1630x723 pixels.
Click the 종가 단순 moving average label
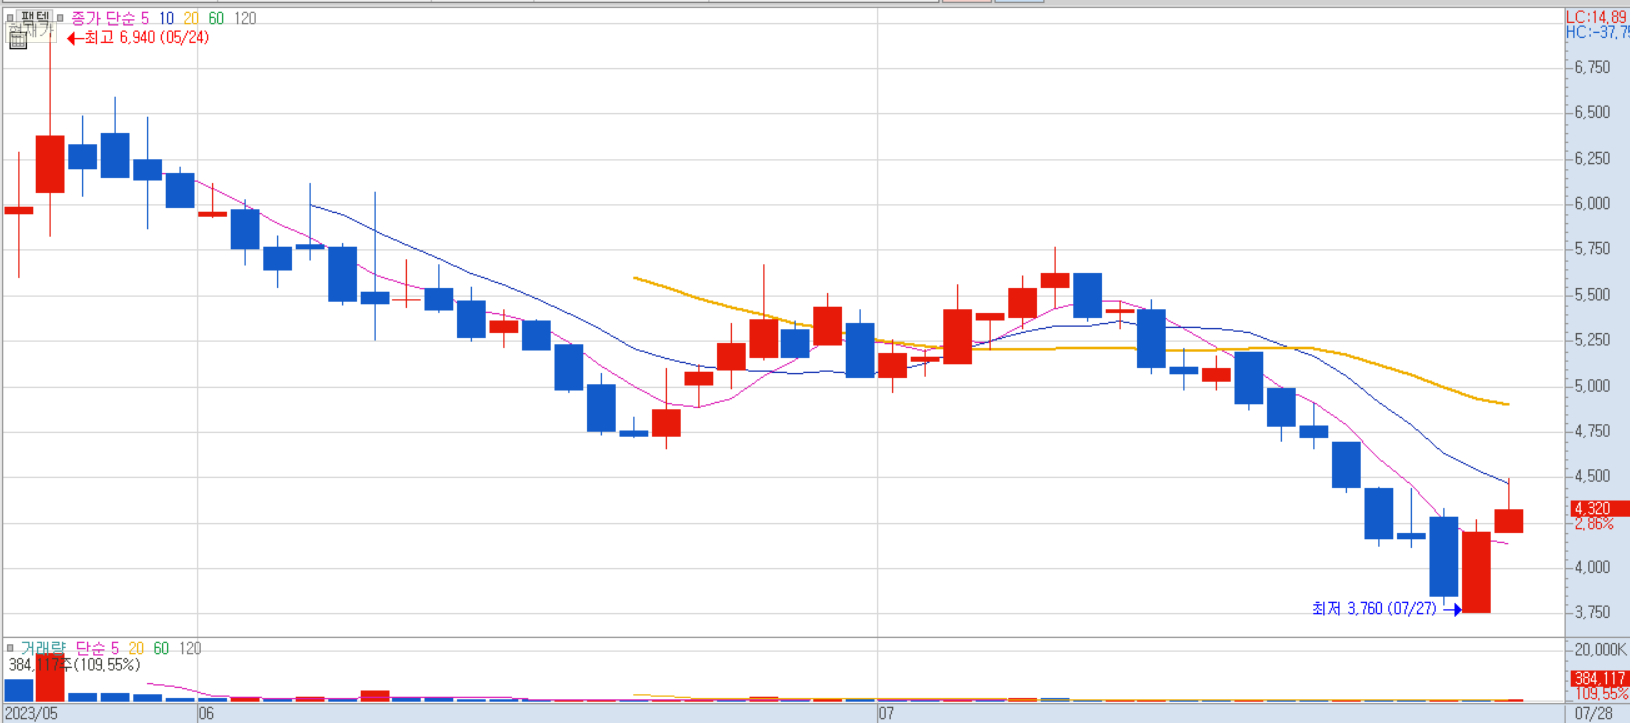103,18
